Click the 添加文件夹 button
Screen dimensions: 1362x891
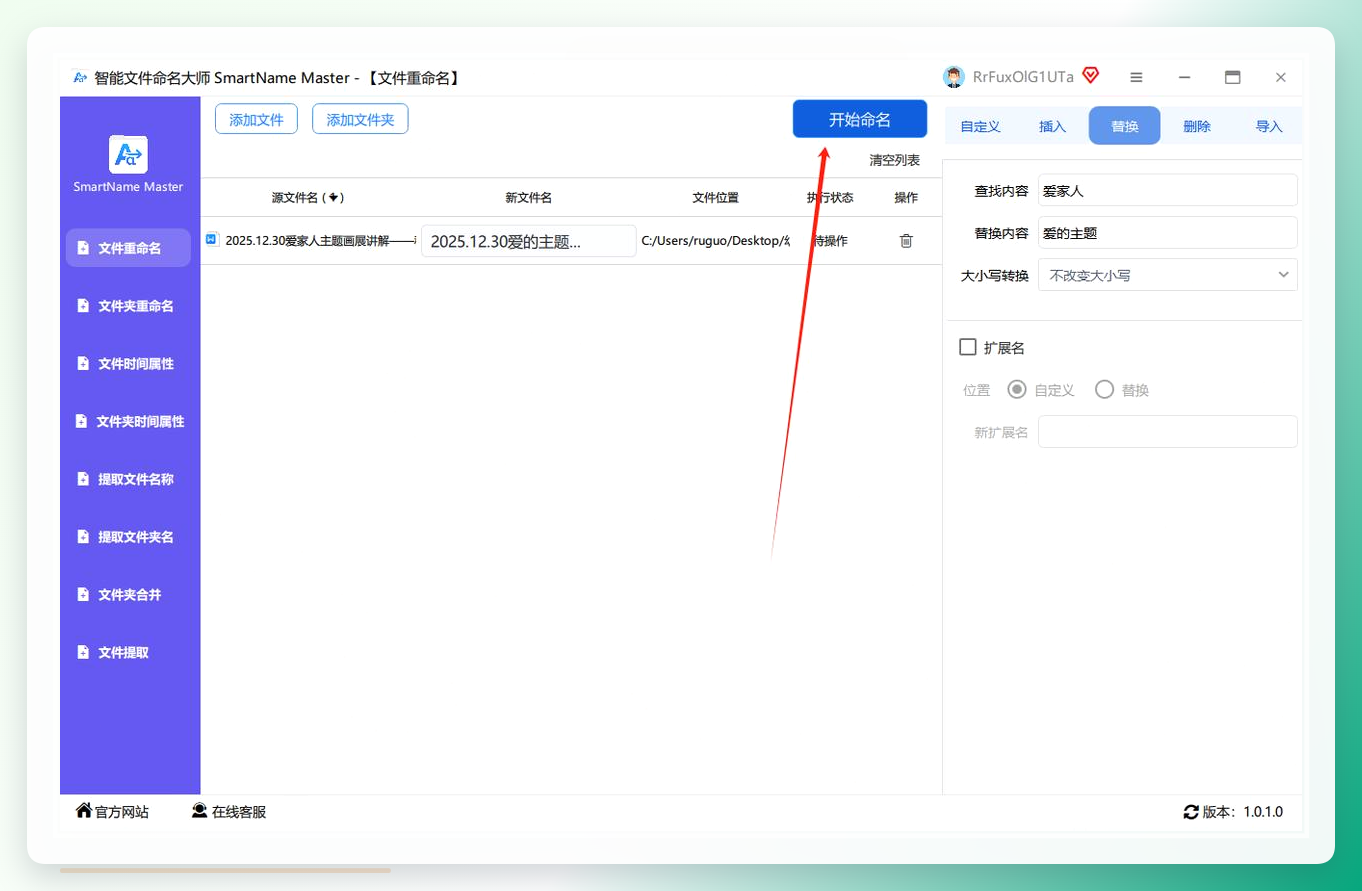point(360,119)
